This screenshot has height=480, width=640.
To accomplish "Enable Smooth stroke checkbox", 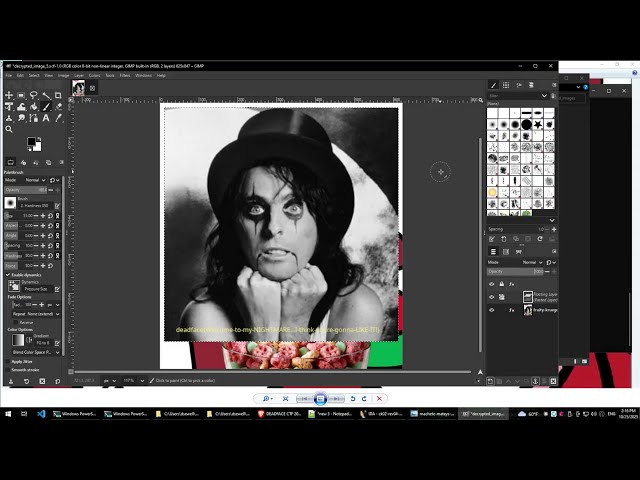I will pos(8,370).
